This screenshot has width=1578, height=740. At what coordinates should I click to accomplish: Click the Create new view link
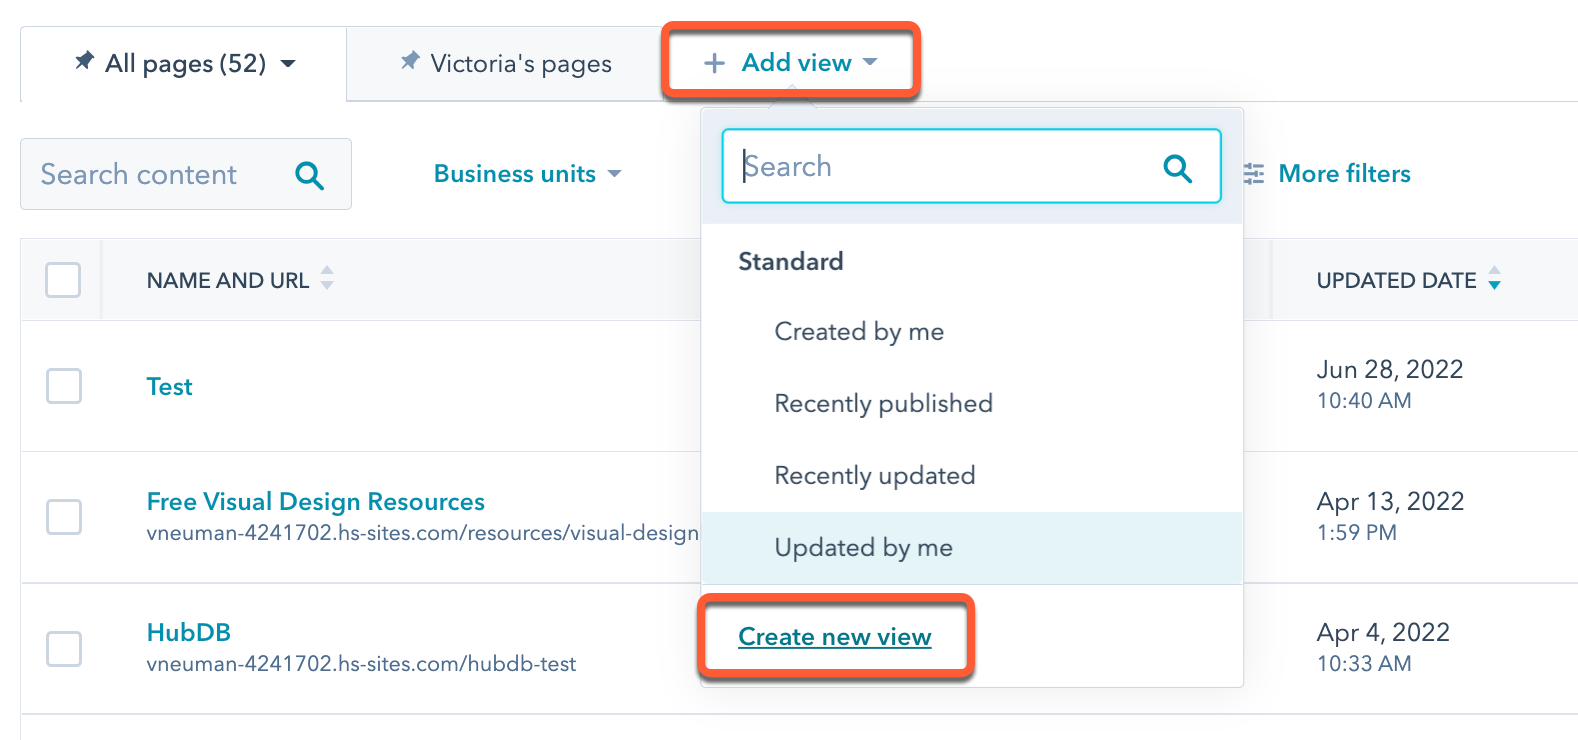835,637
